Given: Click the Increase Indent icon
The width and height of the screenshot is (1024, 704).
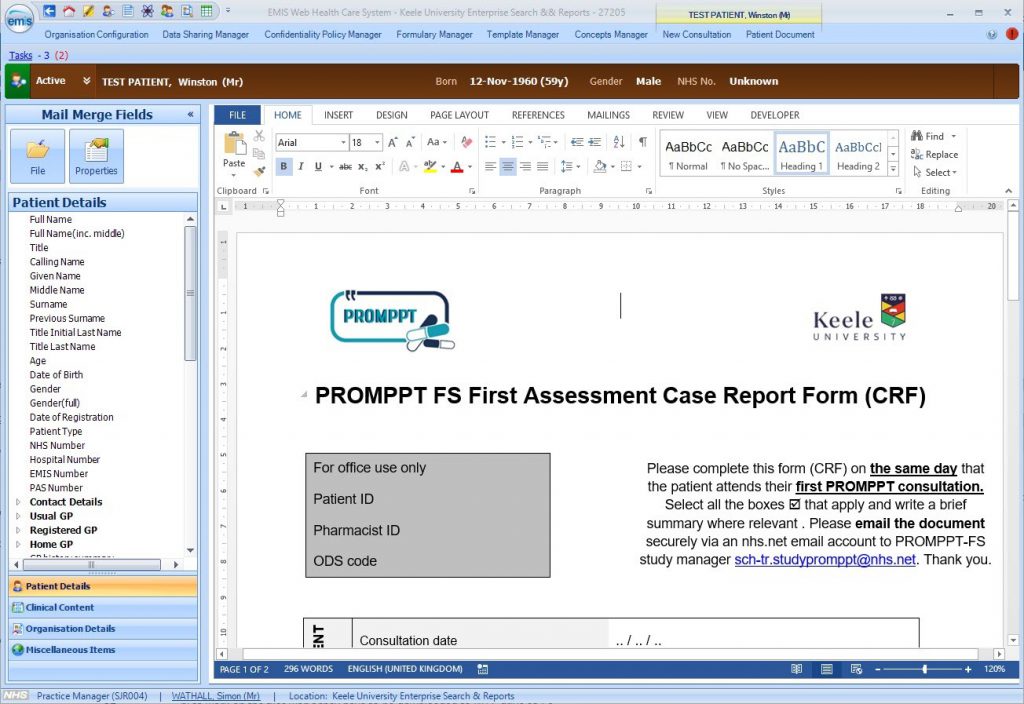Looking at the screenshot, I should tap(594, 142).
